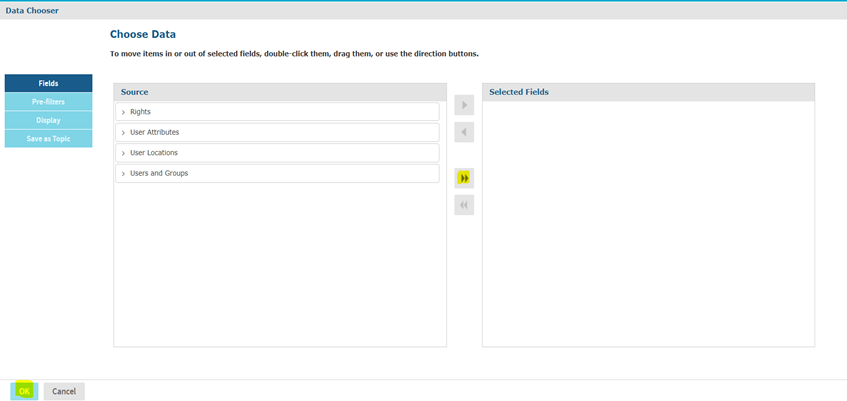847x401 pixels.
Task: Select the User Locations item label
Action: click(x=153, y=153)
